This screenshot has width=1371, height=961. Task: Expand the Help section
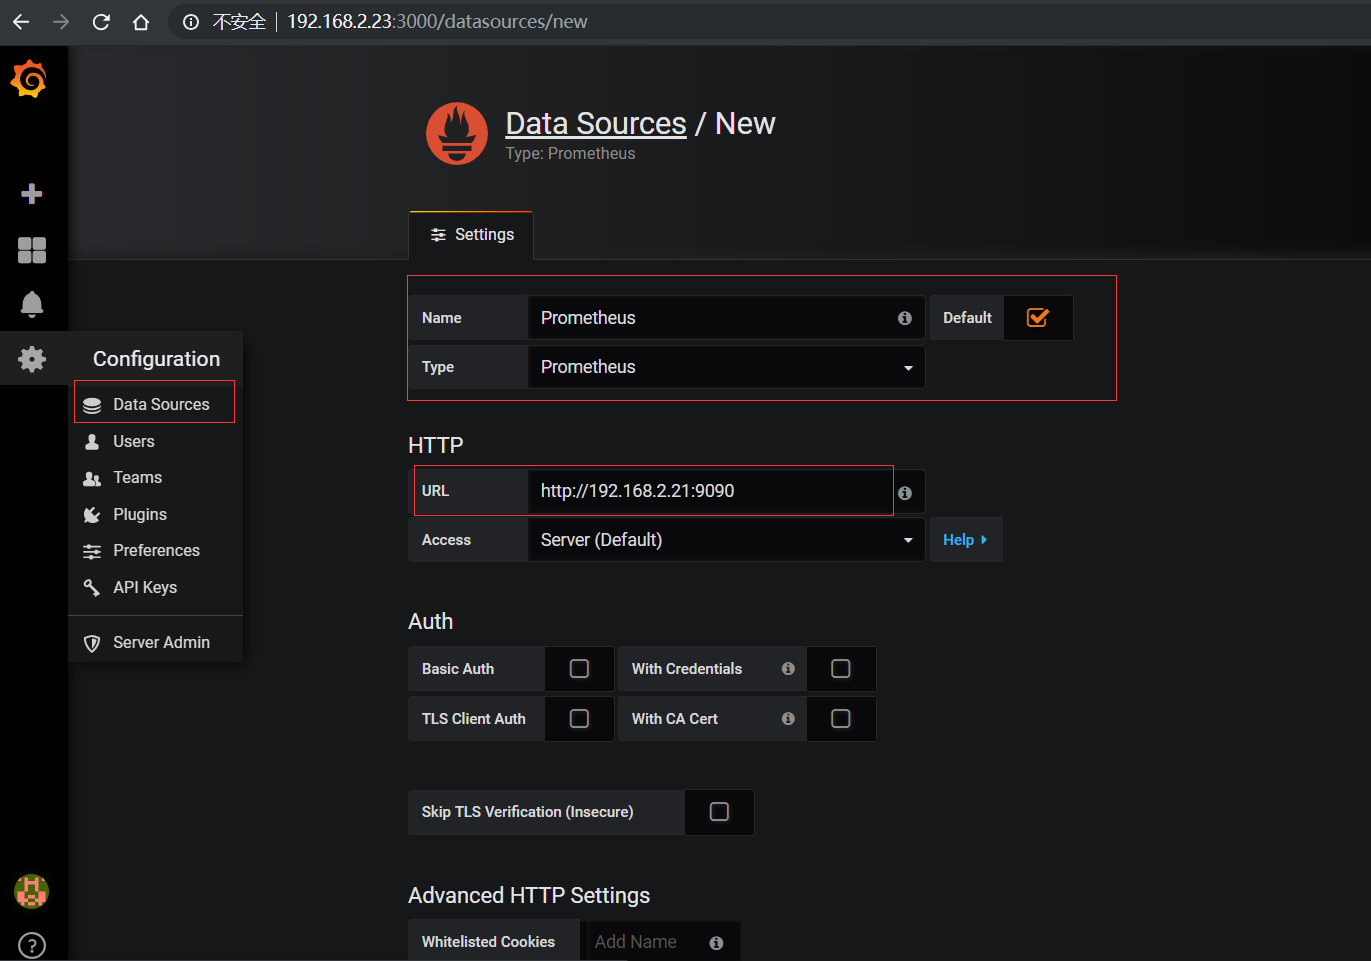(965, 540)
